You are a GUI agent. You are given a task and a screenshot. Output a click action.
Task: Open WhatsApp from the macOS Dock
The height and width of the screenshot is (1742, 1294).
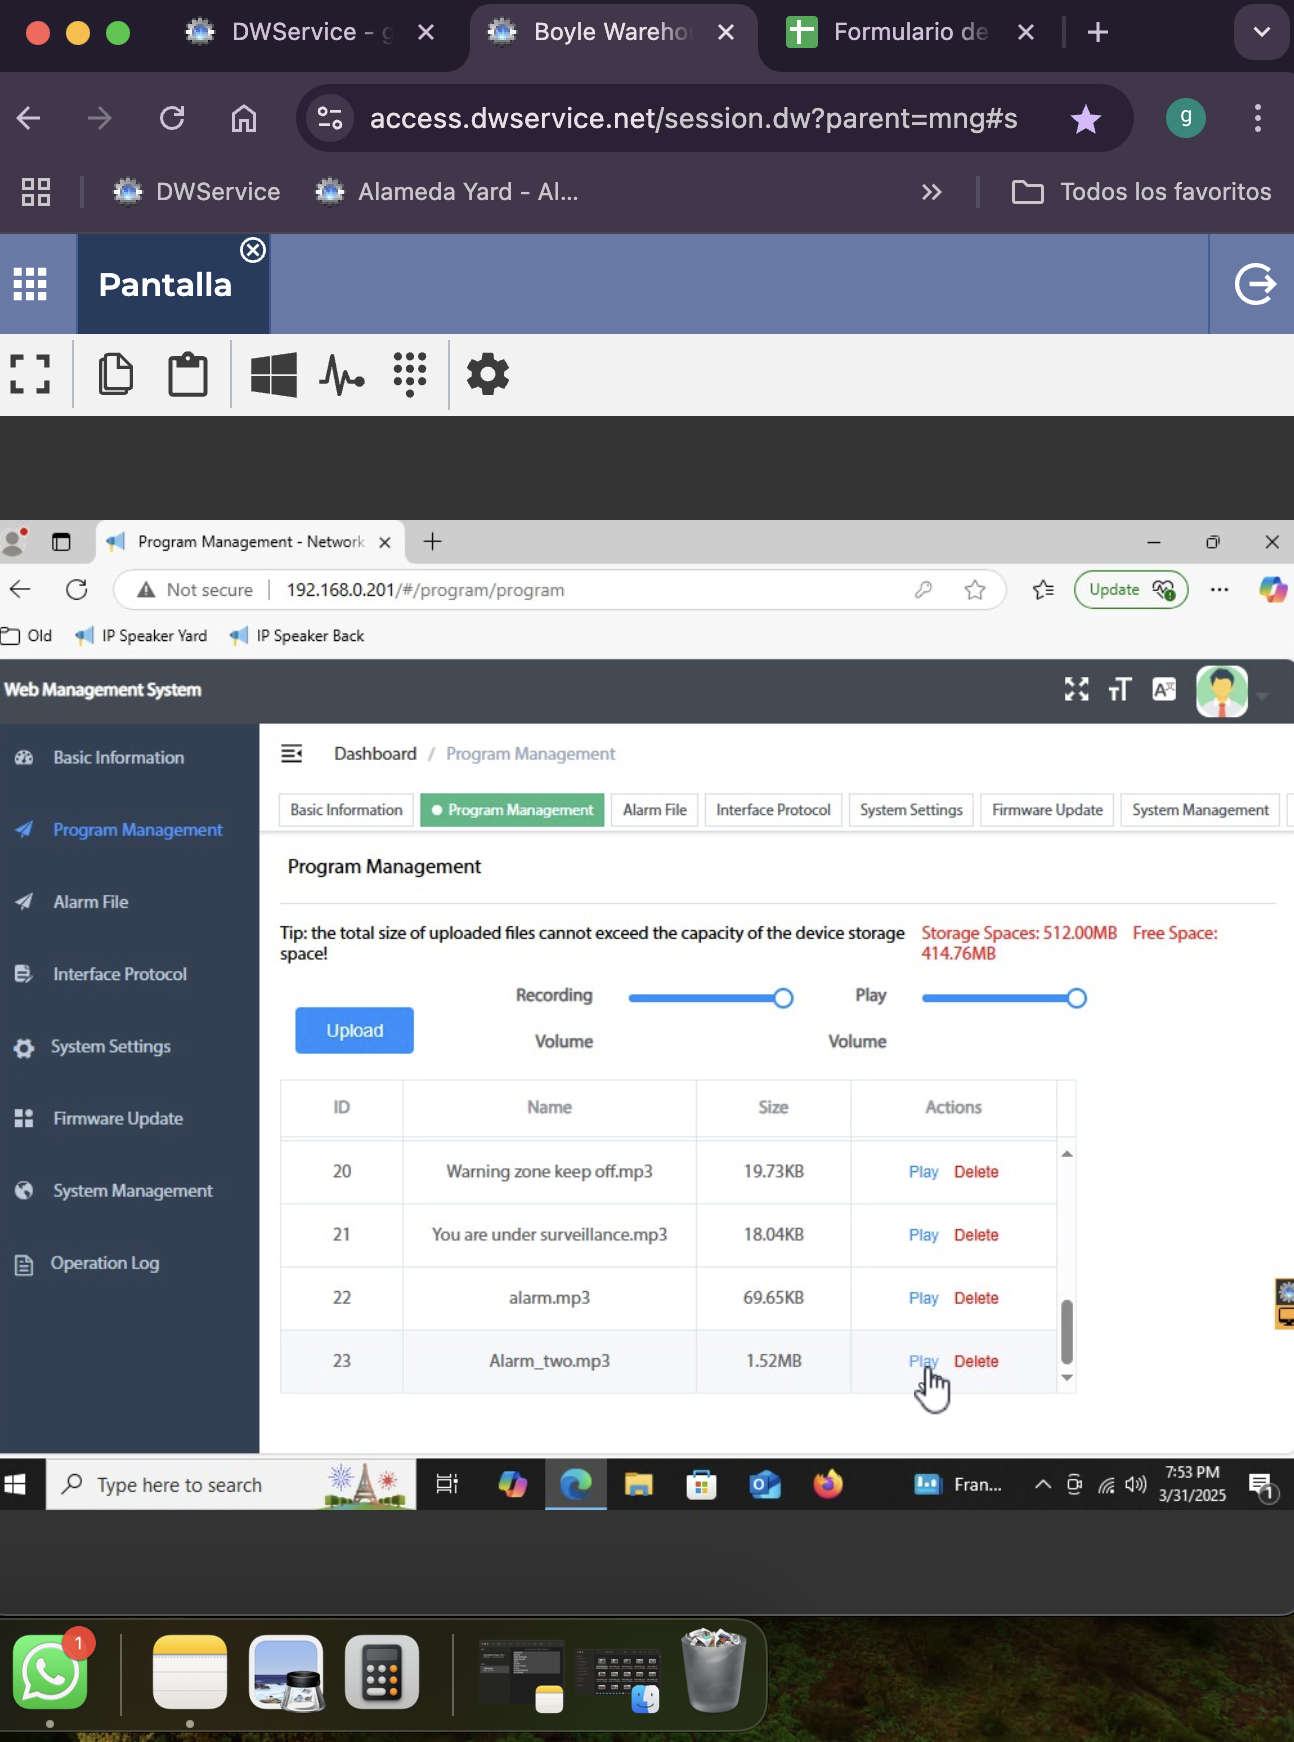50,1672
